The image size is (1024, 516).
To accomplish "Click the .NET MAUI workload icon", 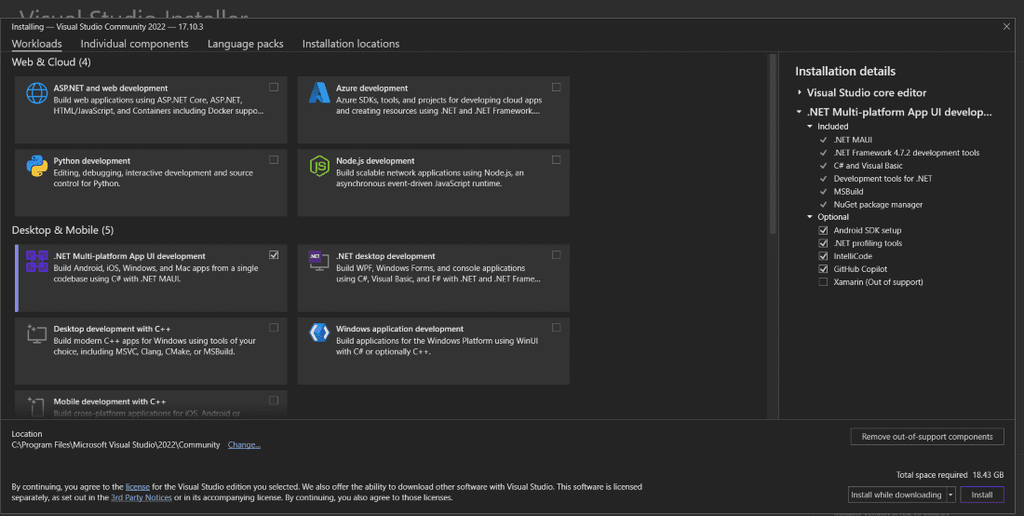I will 37,261.
